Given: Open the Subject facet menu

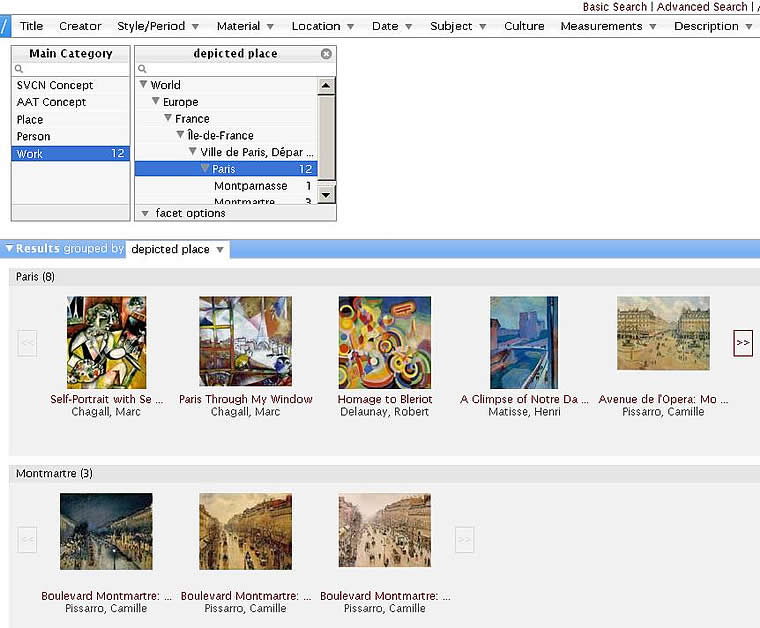Looking at the screenshot, I should 458,26.
